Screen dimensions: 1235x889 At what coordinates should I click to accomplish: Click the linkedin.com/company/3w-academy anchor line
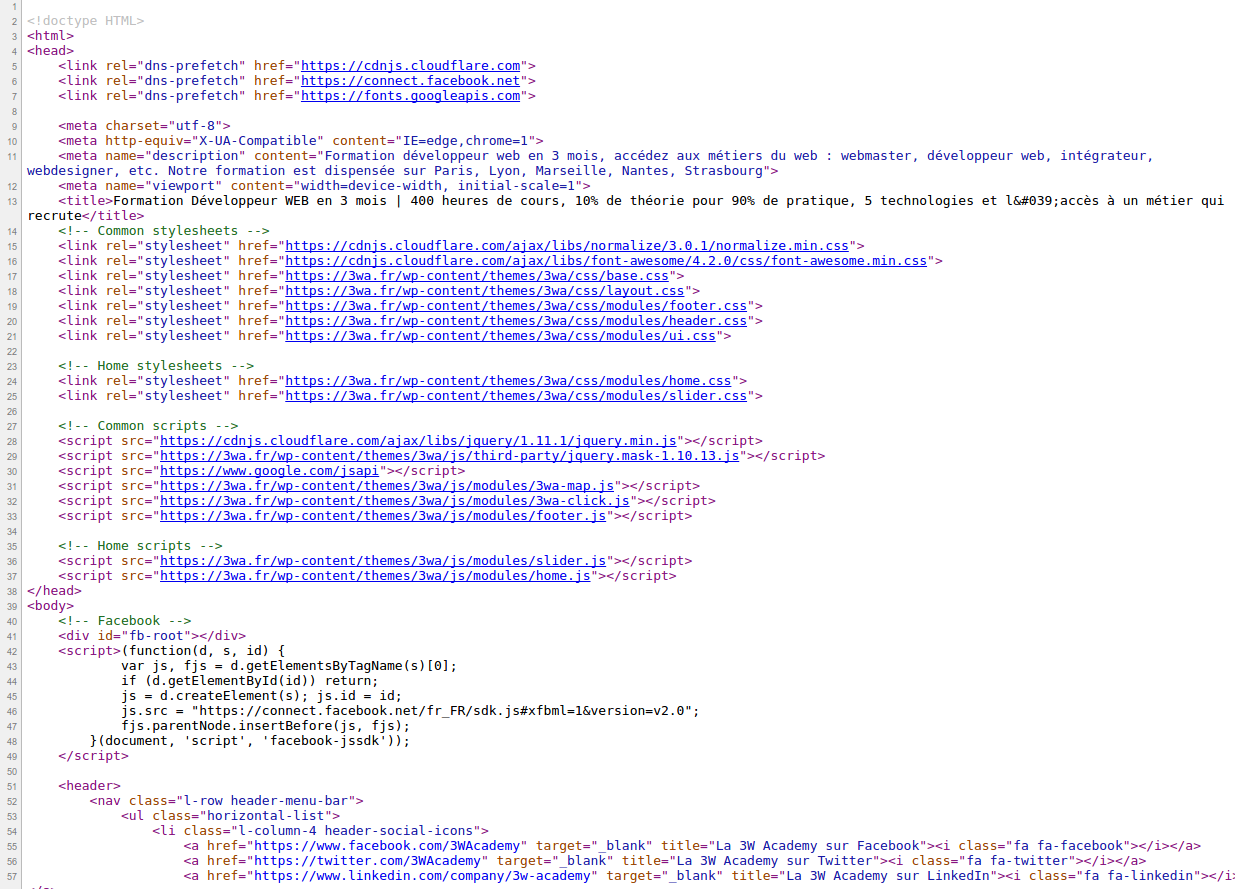(709, 875)
